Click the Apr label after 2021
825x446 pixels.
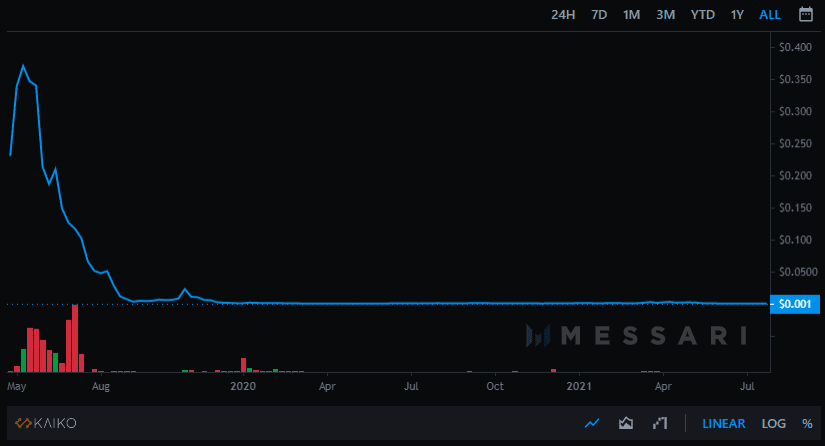(663, 387)
